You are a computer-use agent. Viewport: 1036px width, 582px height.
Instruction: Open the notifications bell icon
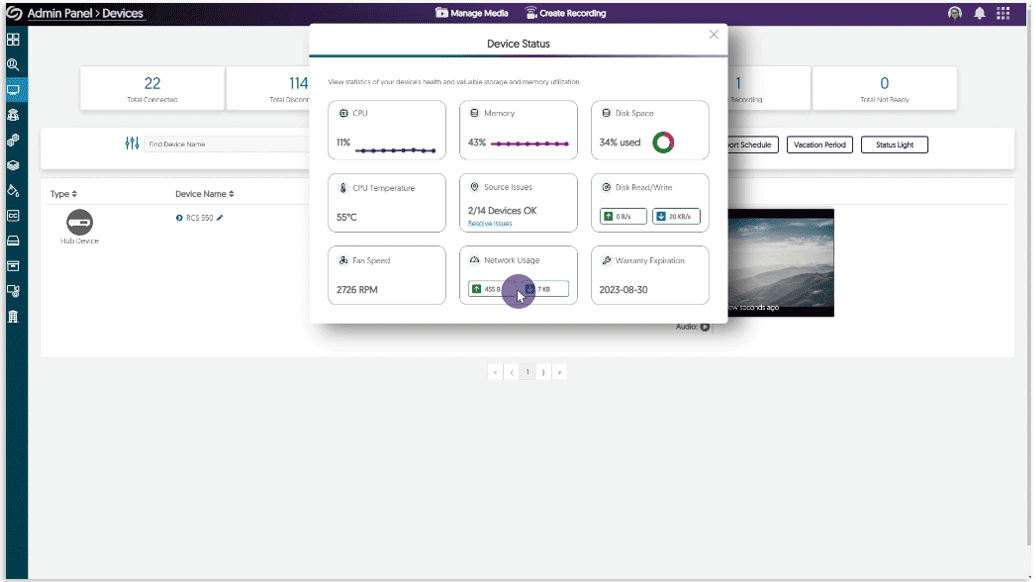tap(980, 13)
